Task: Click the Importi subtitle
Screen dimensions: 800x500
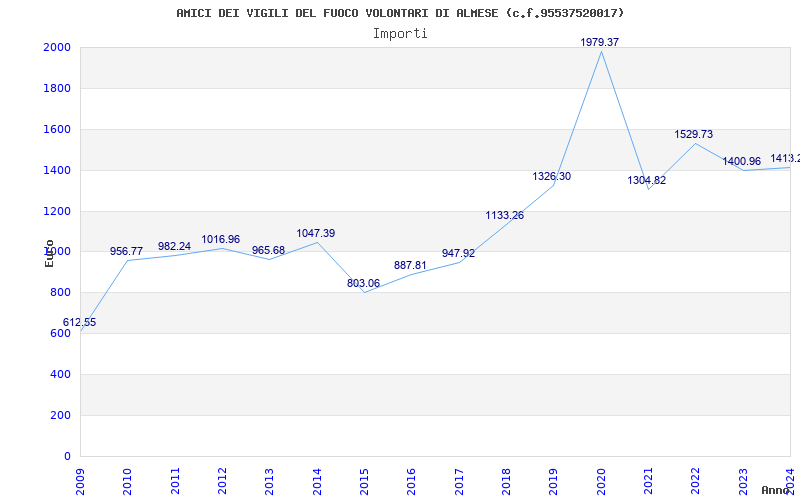Action: point(400,33)
